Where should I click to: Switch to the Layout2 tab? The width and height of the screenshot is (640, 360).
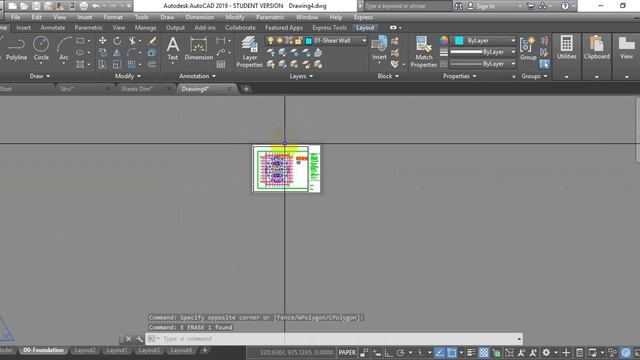tap(85, 350)
